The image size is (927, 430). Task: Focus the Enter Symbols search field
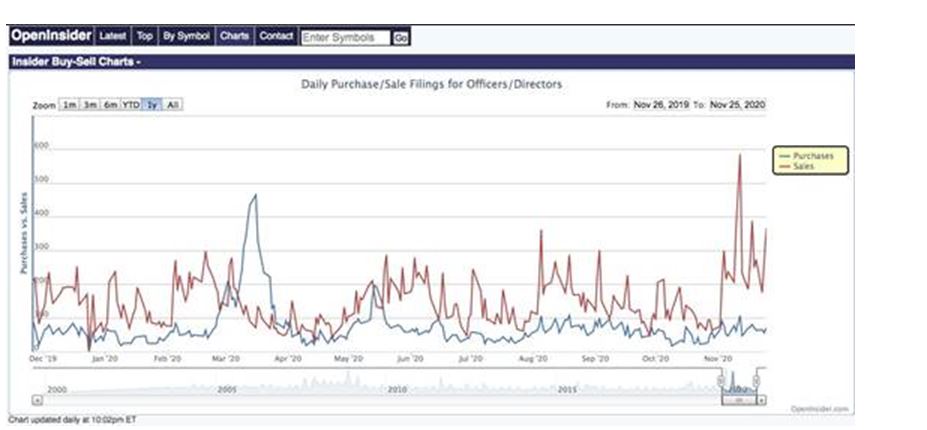[x=345, y=38]
